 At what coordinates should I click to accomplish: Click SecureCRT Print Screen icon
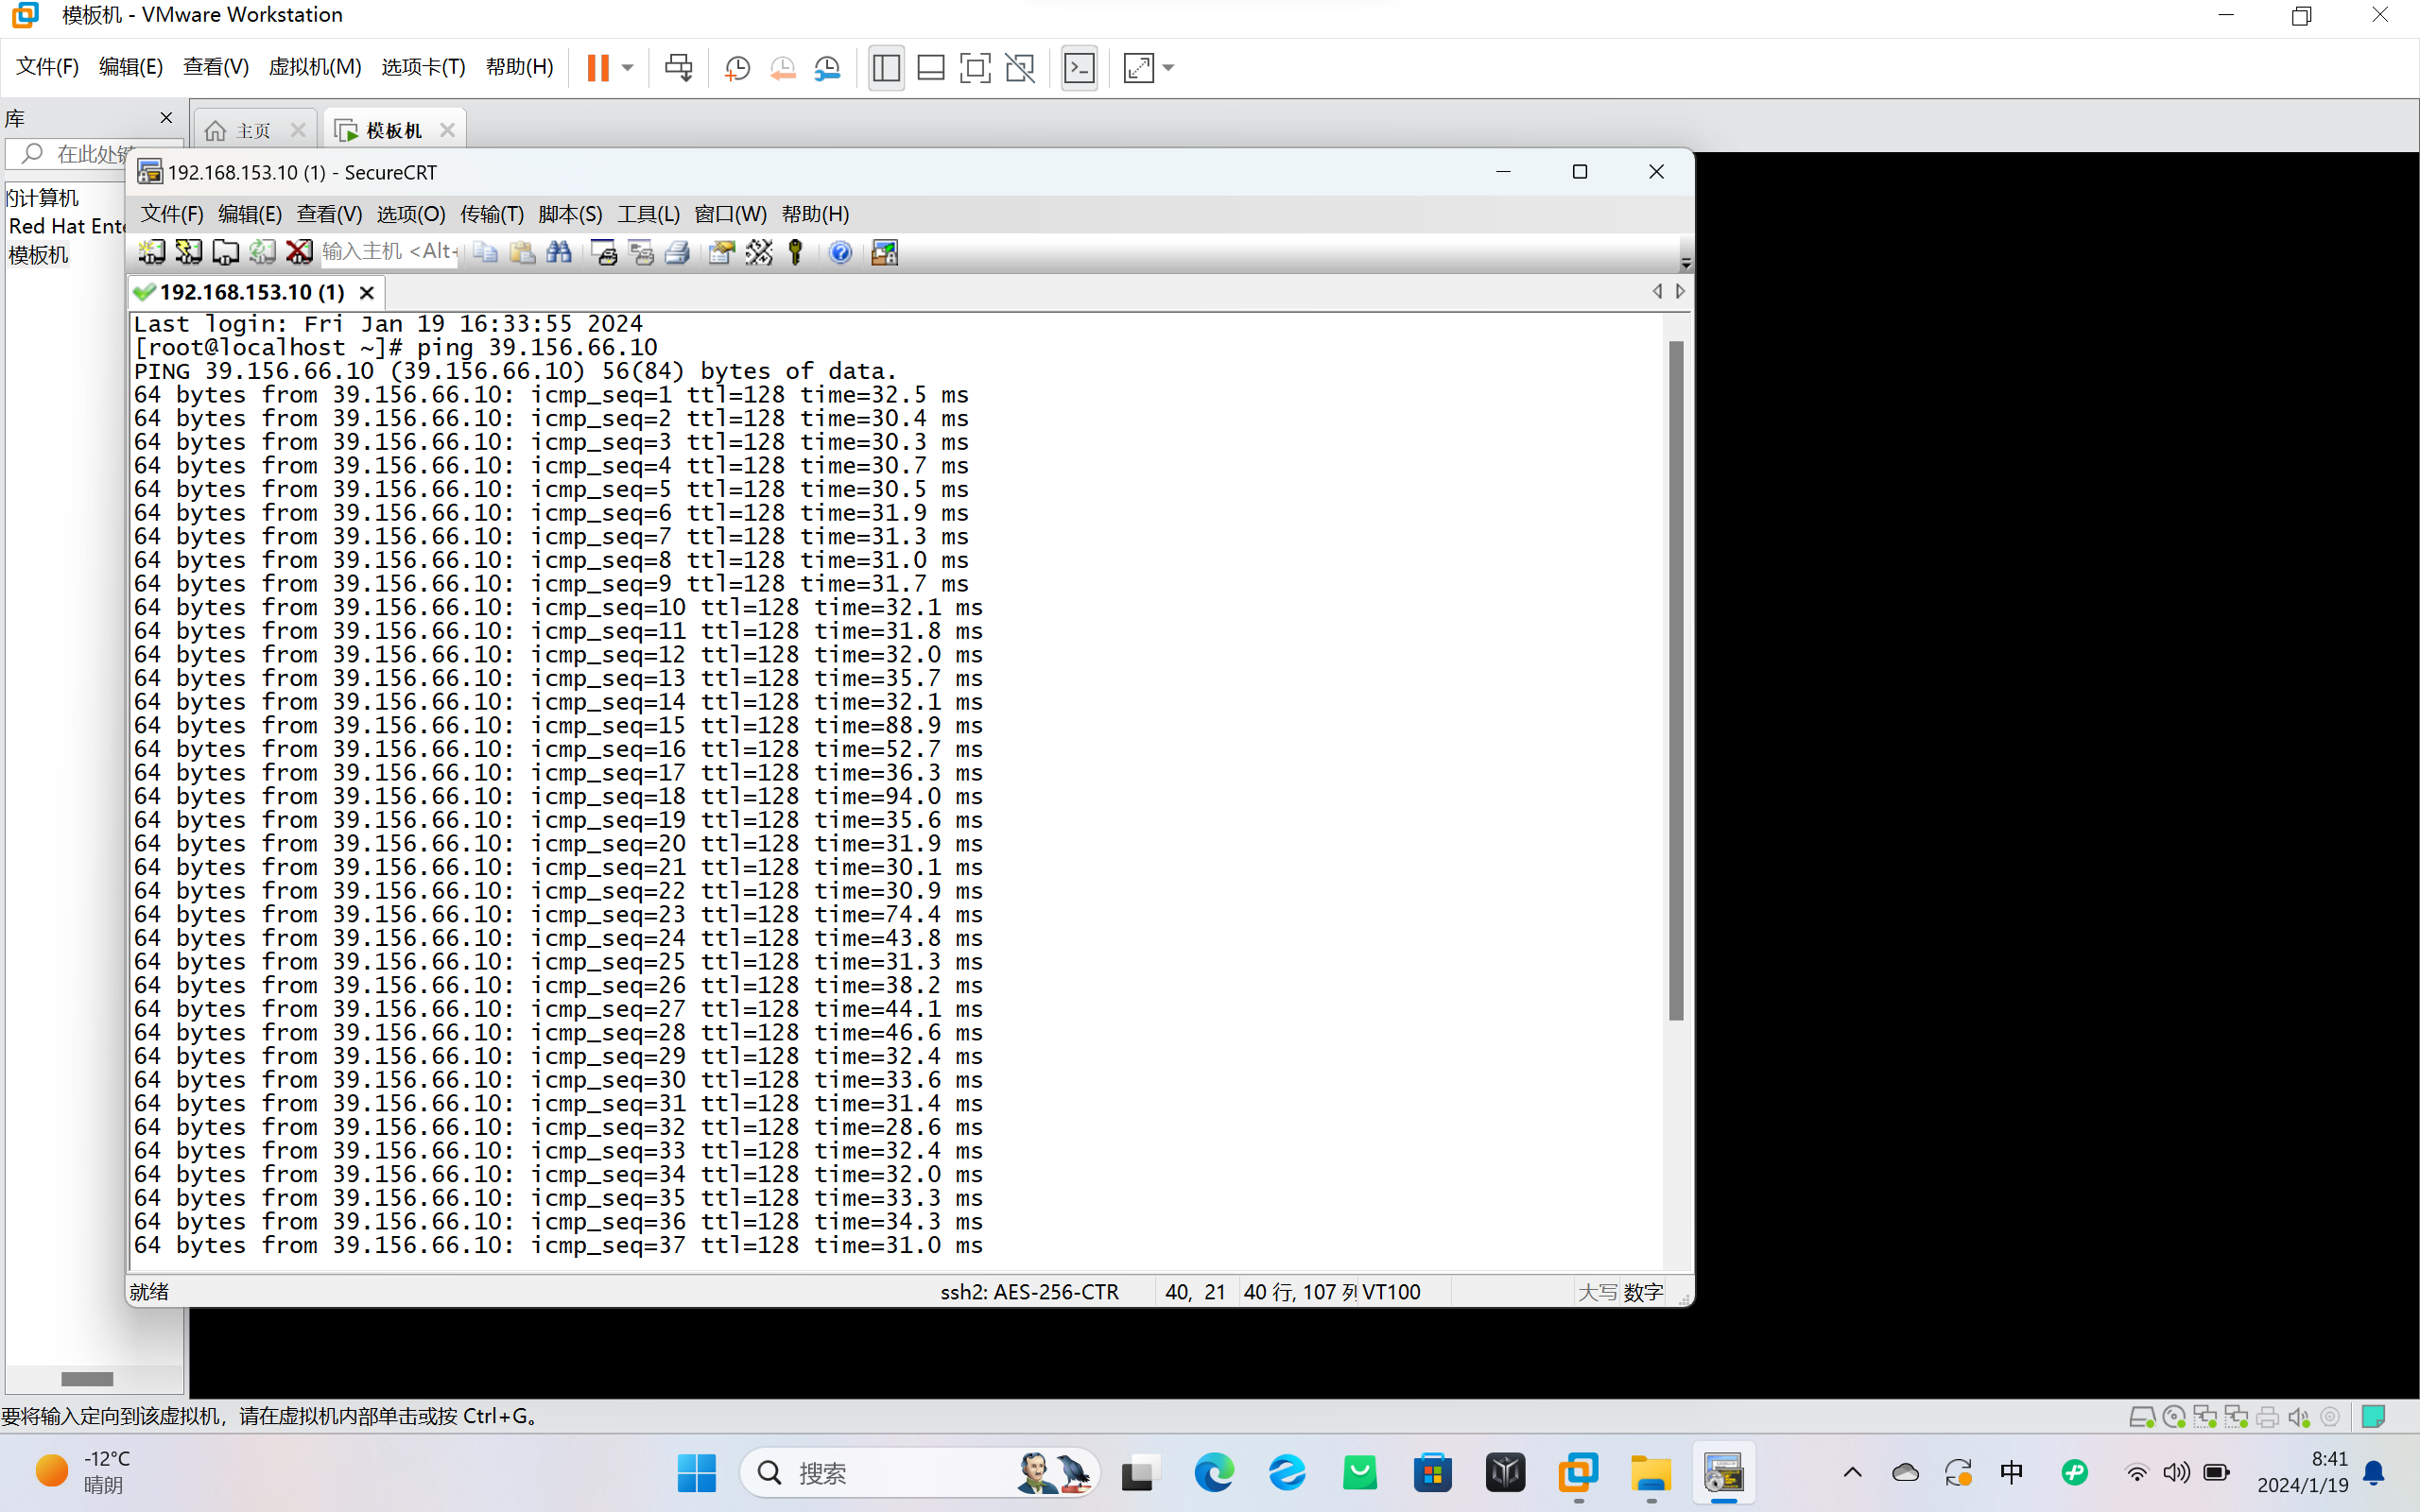tap(604, 252)
